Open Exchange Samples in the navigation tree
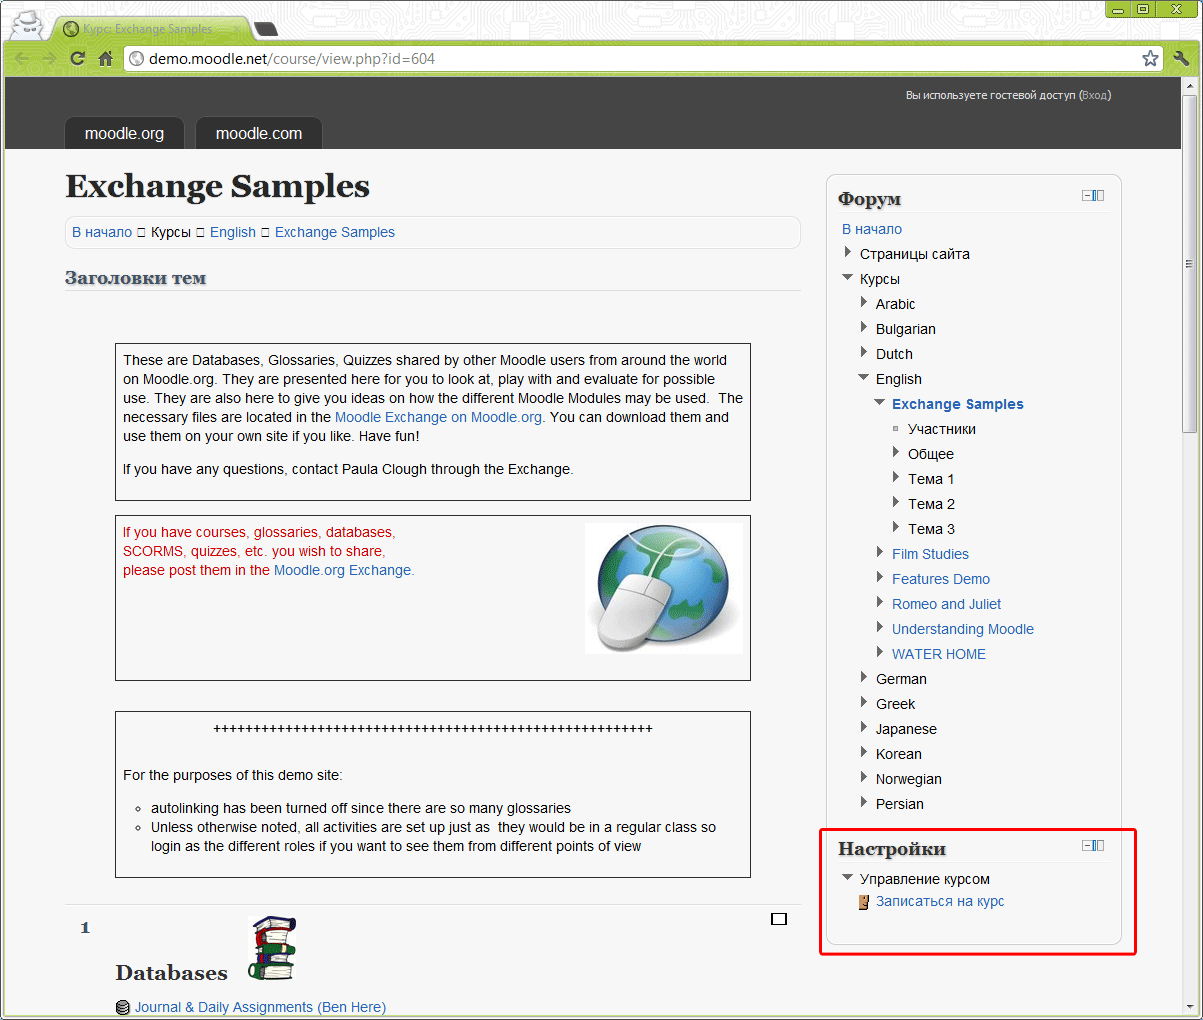 (x=958, y=404)
